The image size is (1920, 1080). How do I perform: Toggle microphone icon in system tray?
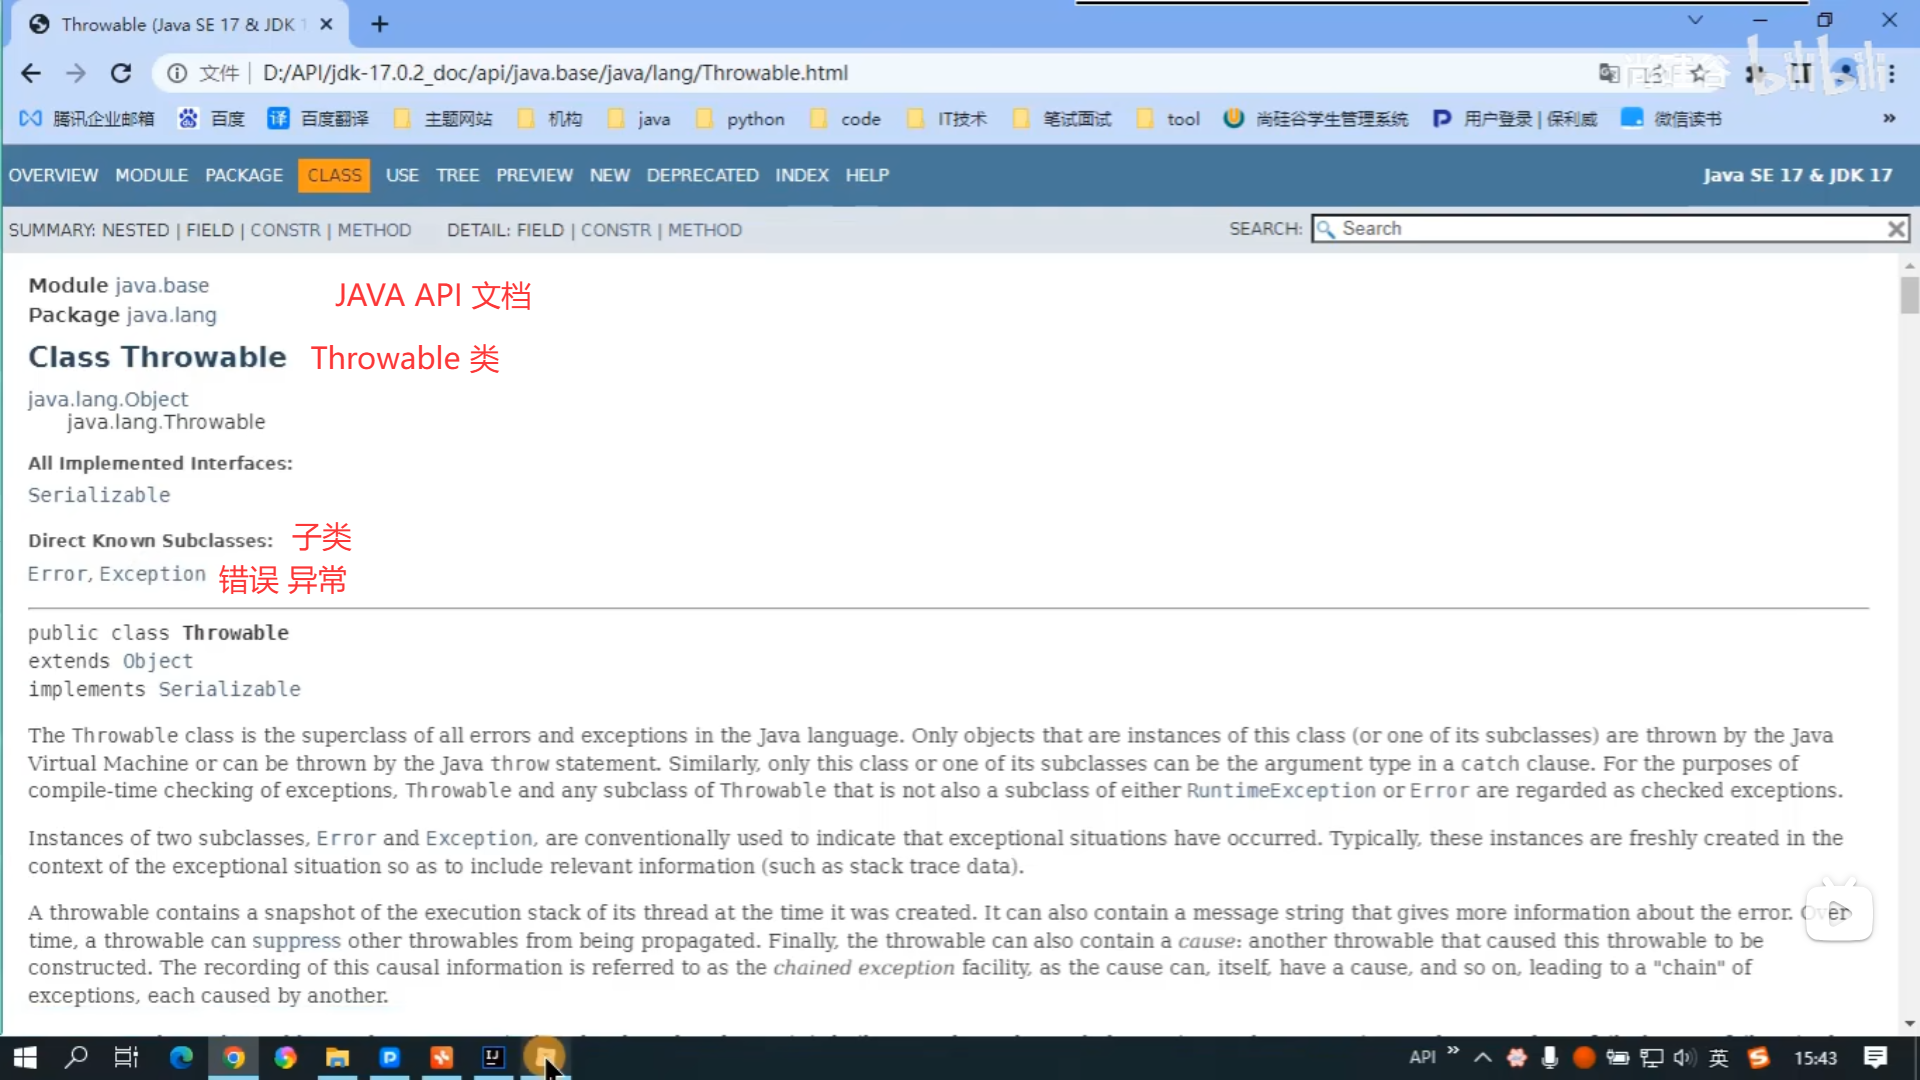coord(1549,1057)
